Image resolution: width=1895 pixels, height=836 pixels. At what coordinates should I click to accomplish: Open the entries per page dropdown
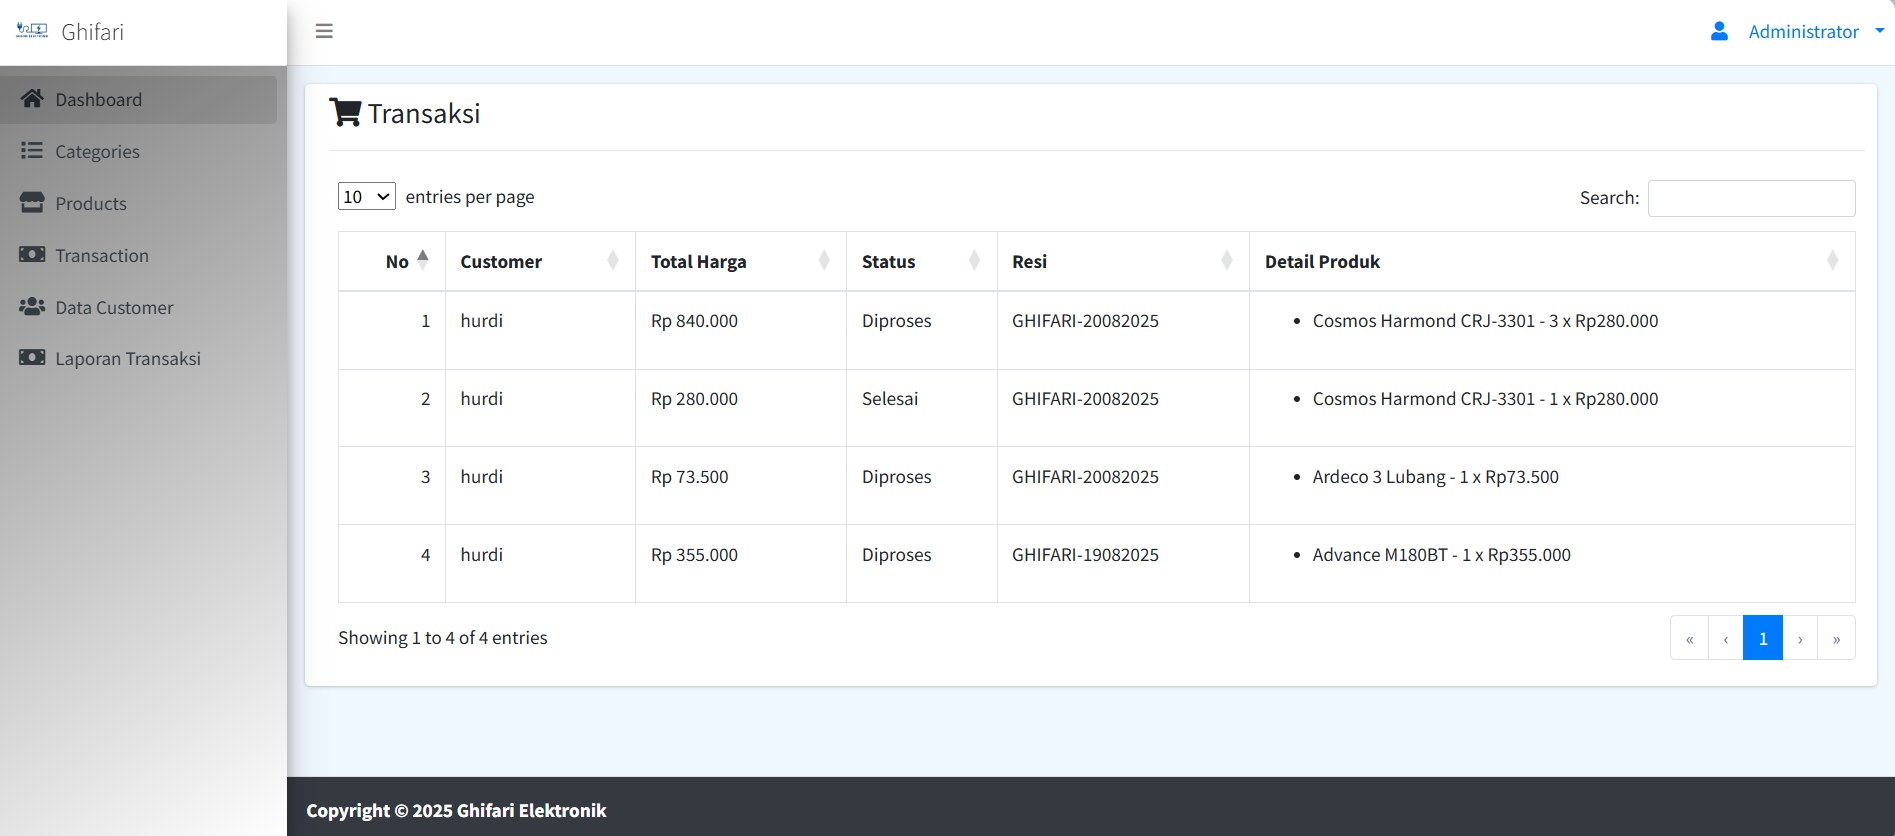coord(366,197)
